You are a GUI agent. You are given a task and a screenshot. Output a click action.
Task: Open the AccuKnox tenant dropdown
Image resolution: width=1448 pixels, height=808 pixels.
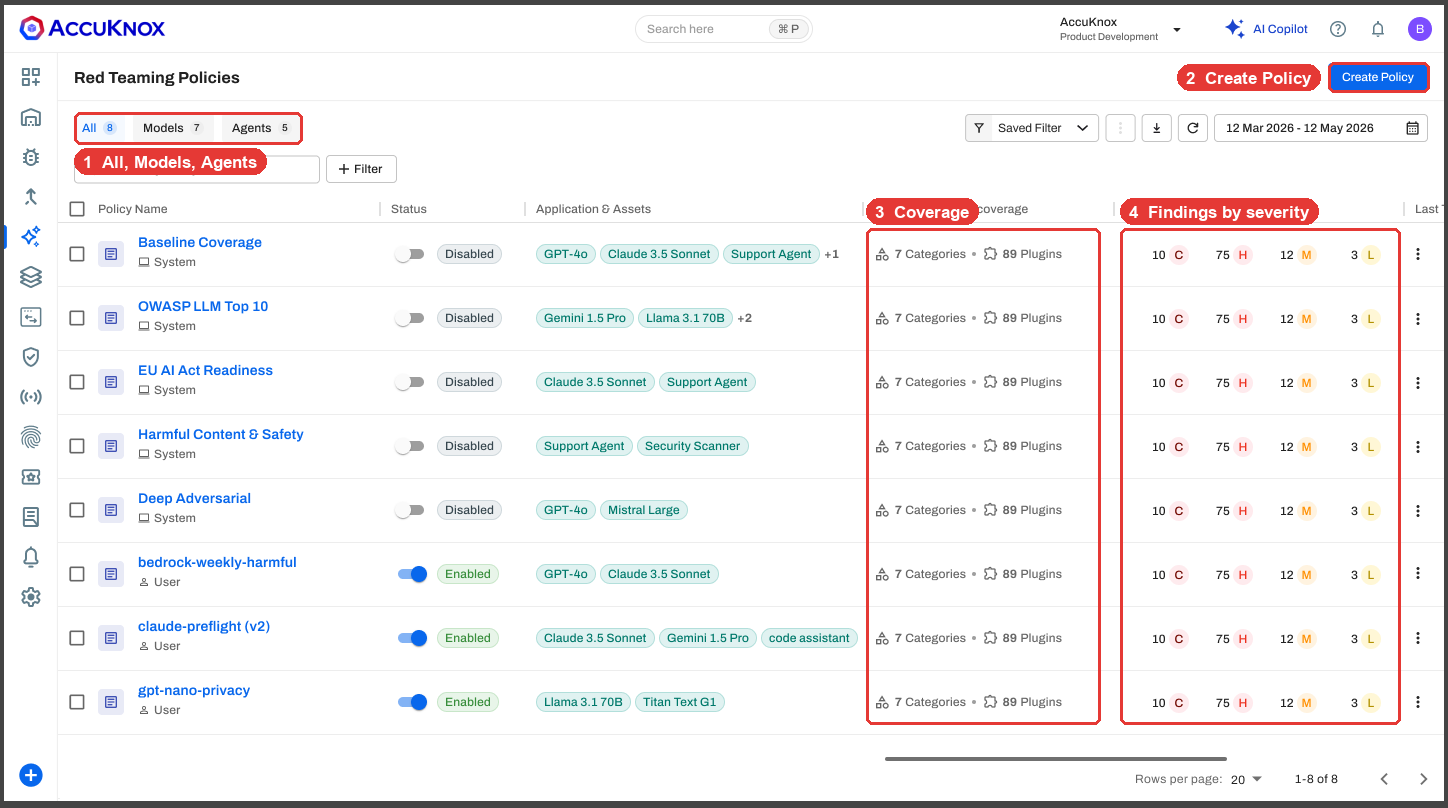[x=1120, y=29]
